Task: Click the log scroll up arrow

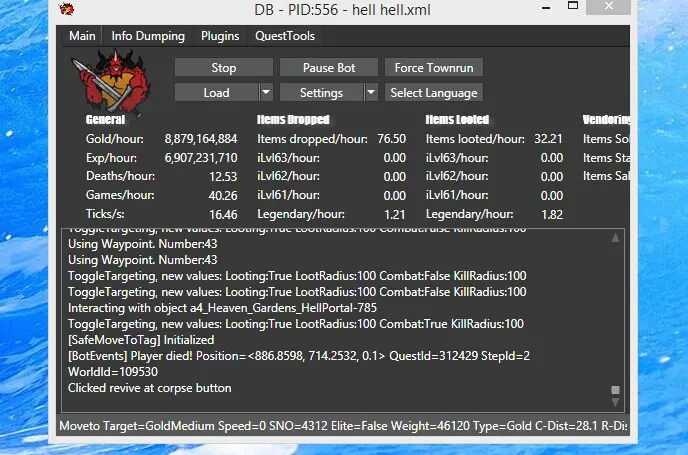Action: (615, 237)
